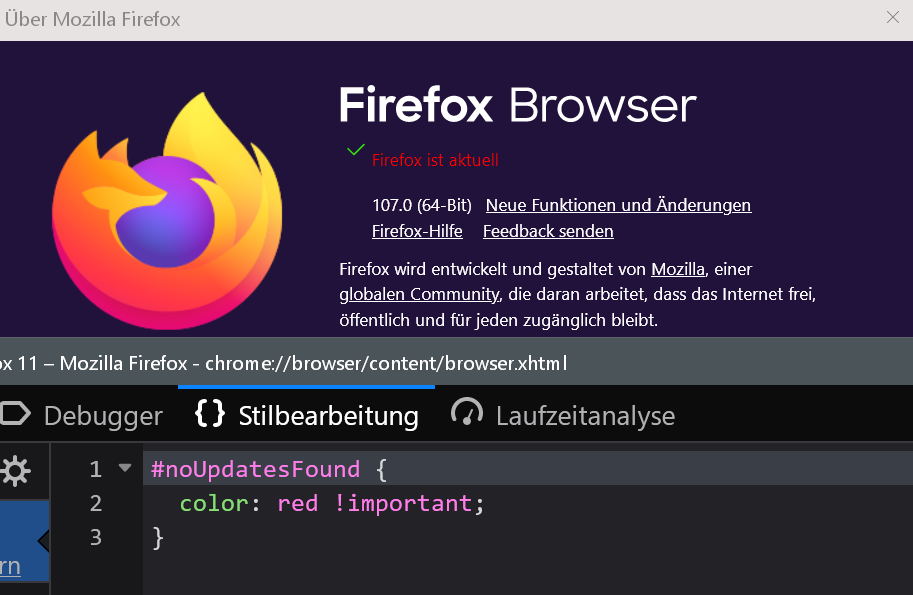Switch to the Stilbearbeitung tab
The height and width of the screenshot is (595, 913).
point(306,415)
